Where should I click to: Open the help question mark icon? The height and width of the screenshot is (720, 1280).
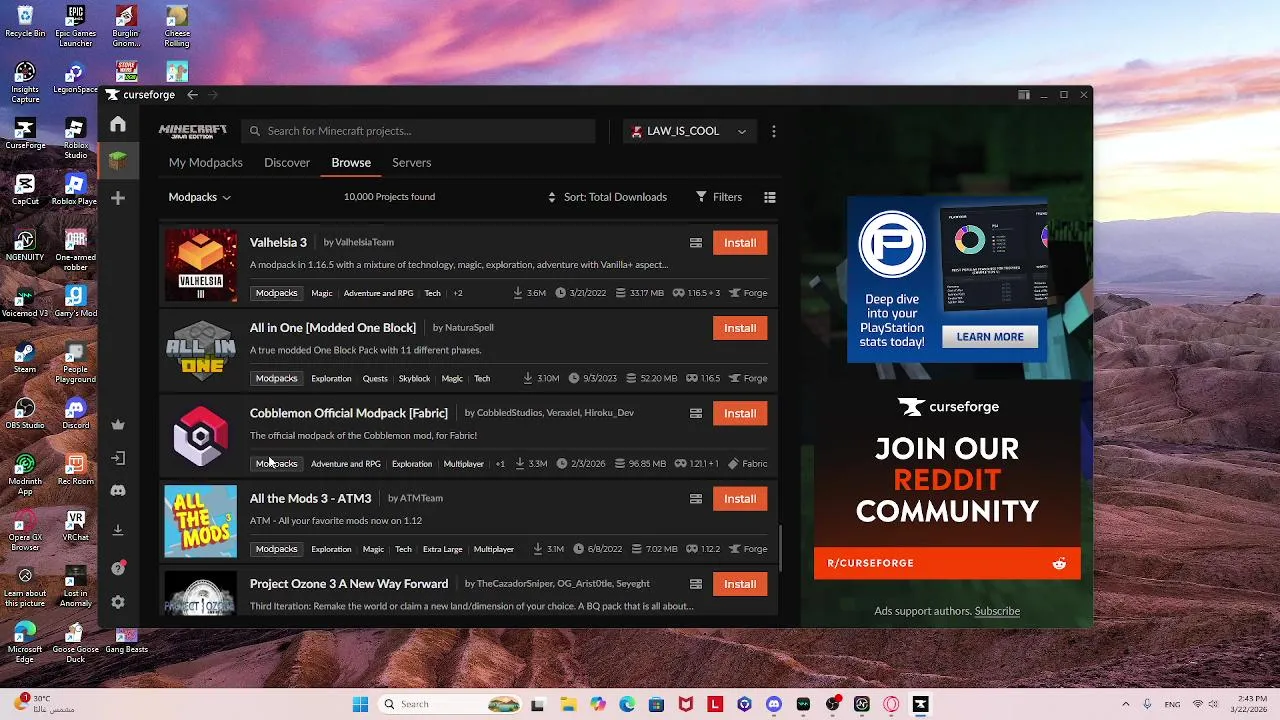(x=118, y=568)
